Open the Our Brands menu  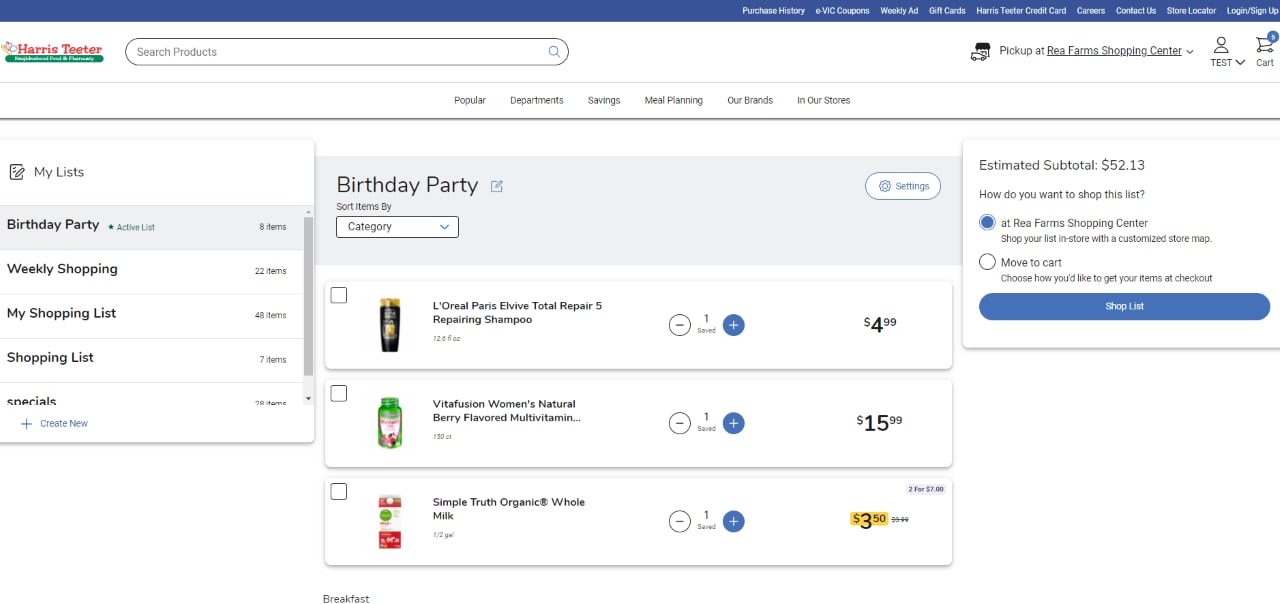[750, 100]
